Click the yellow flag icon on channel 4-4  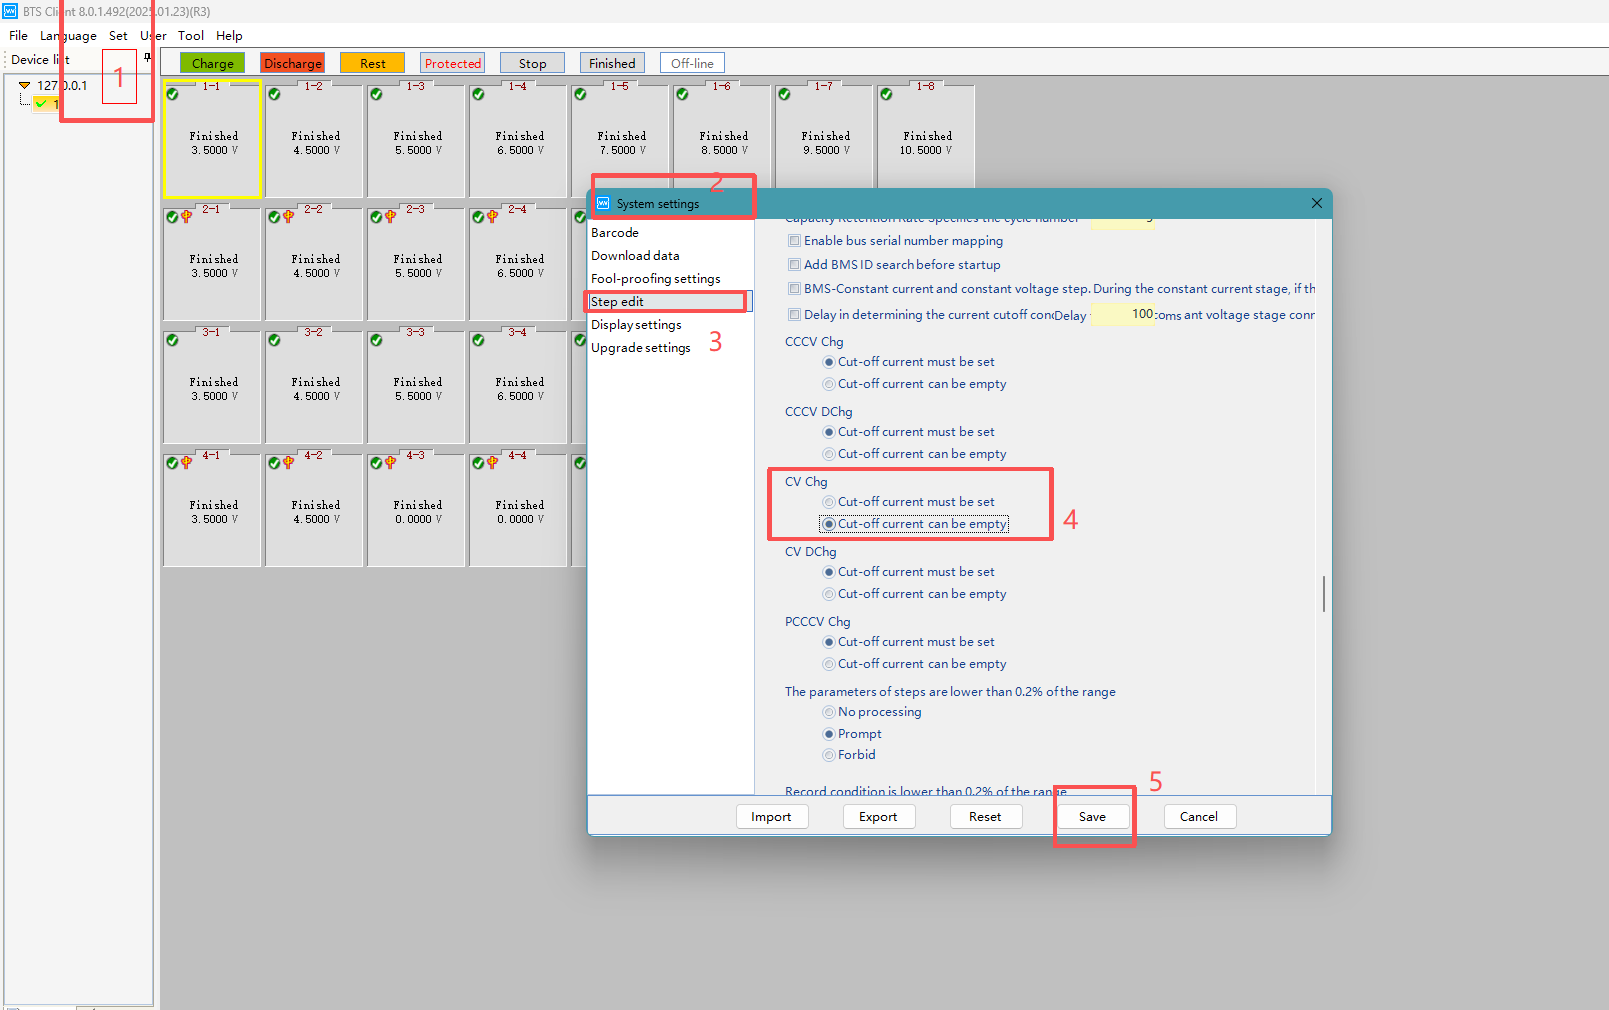[x=492, y=463]
